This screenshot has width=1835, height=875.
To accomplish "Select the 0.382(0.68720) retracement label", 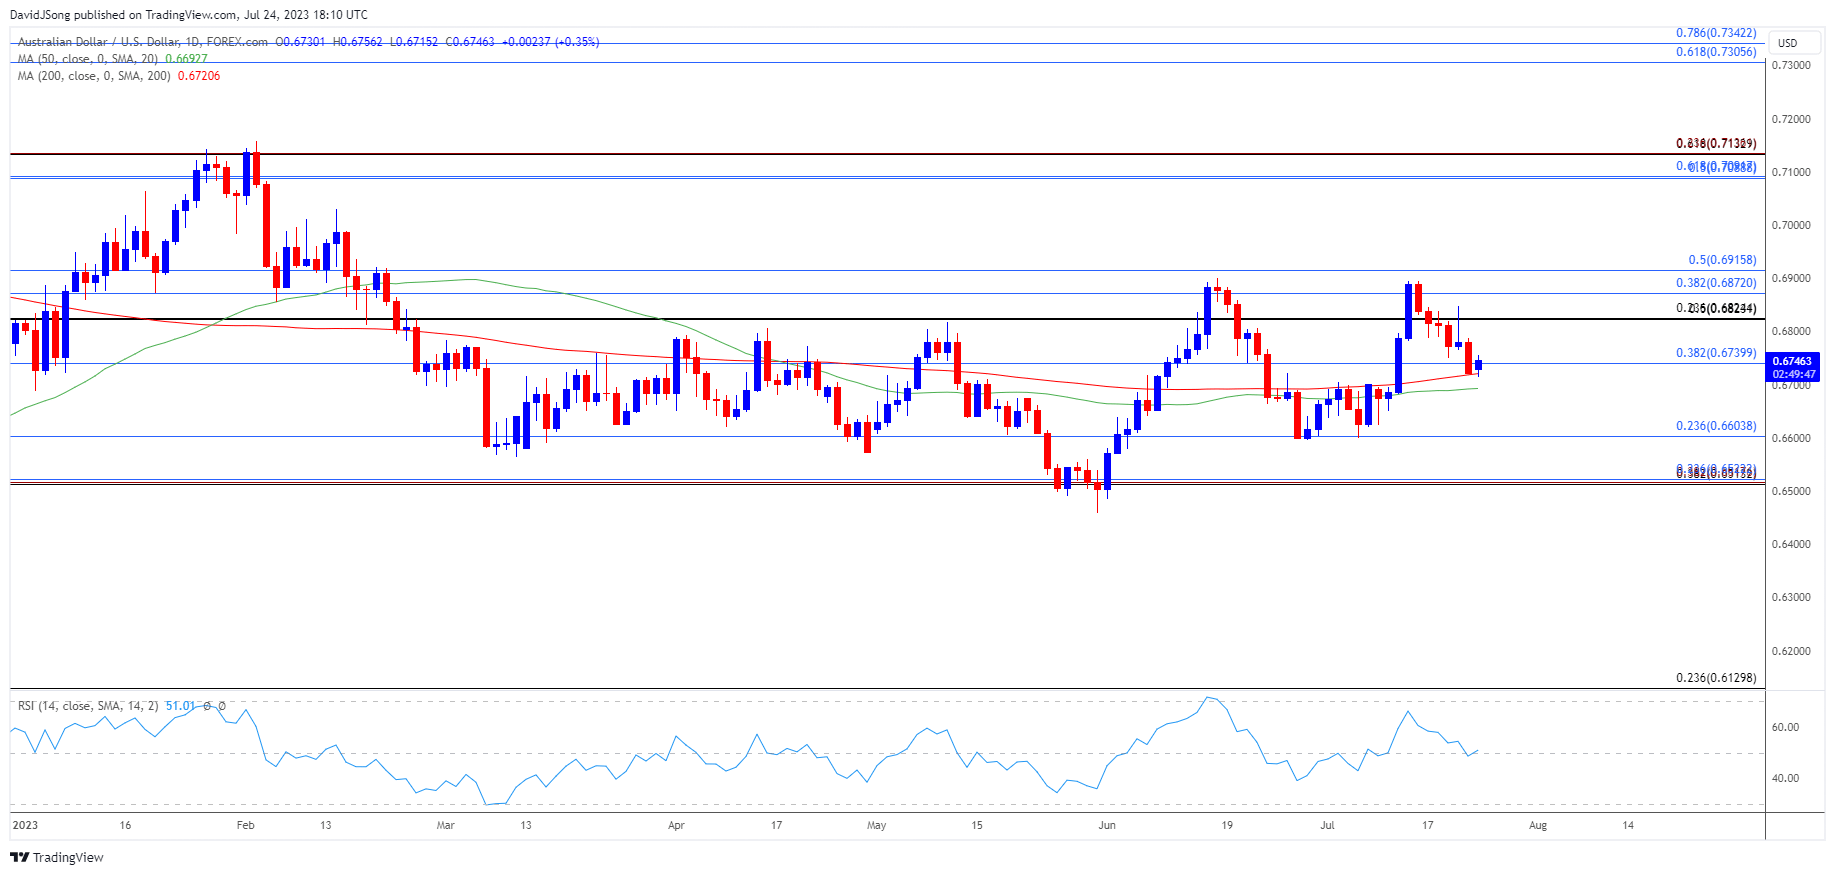I will pyautogui.click(x=1716, y=283).
